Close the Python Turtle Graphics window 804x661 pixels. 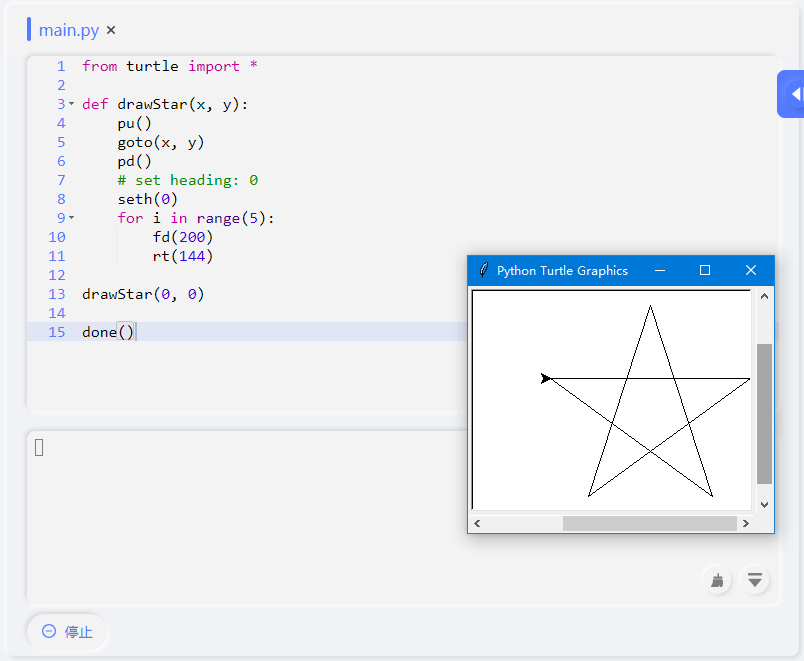coord(751,270)
